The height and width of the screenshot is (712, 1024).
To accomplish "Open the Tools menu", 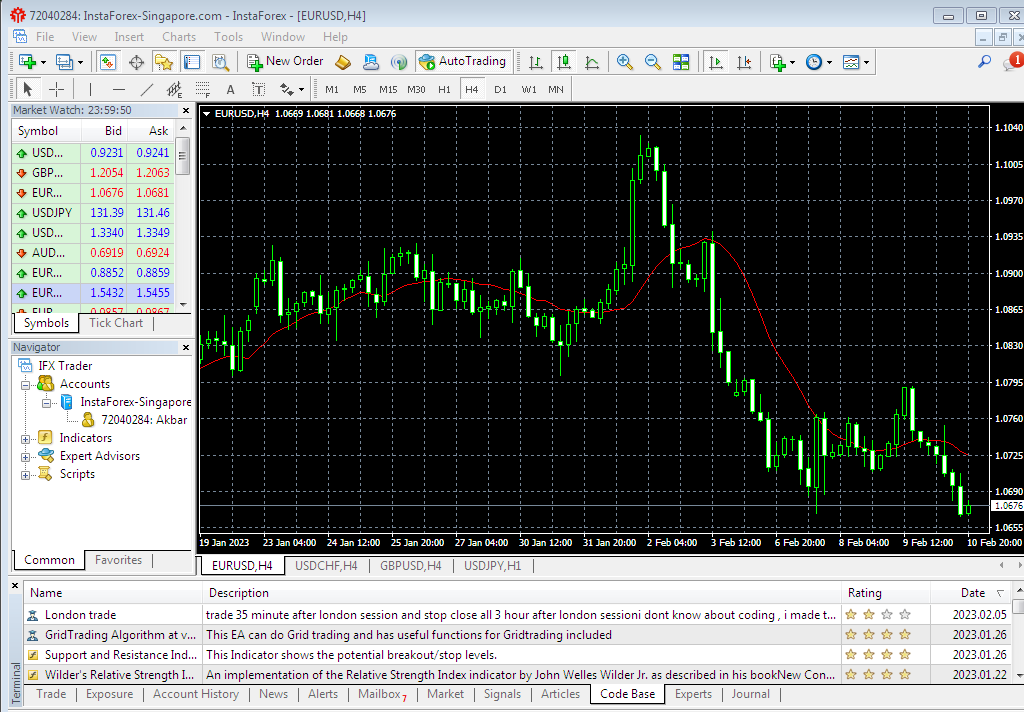I will click(x=229, y=37).
